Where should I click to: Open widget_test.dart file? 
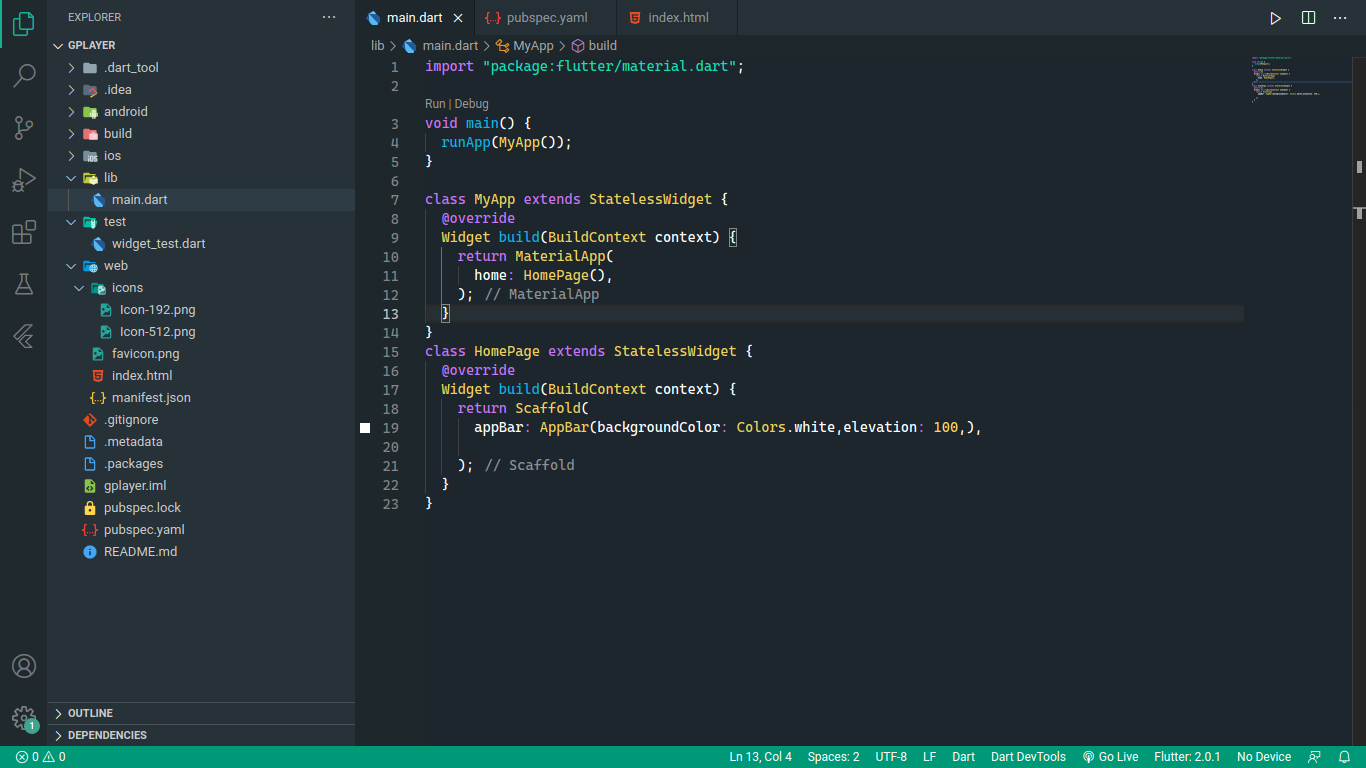click(x=201, y=244)
